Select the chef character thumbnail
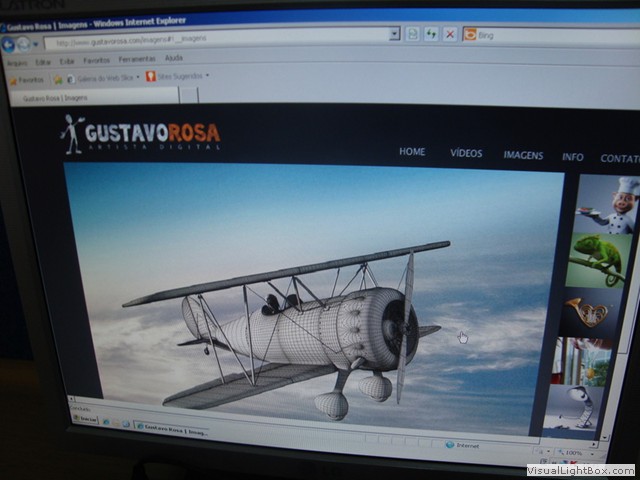This screenshot has height=480, width=640. click(x=609, y=205)
